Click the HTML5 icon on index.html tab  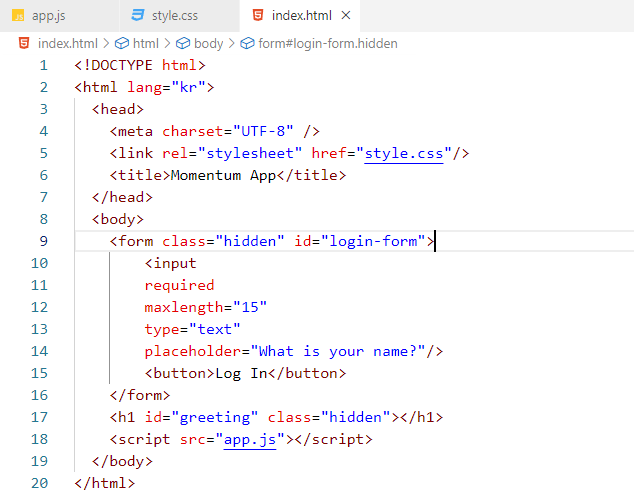click(x=258, y=15)
